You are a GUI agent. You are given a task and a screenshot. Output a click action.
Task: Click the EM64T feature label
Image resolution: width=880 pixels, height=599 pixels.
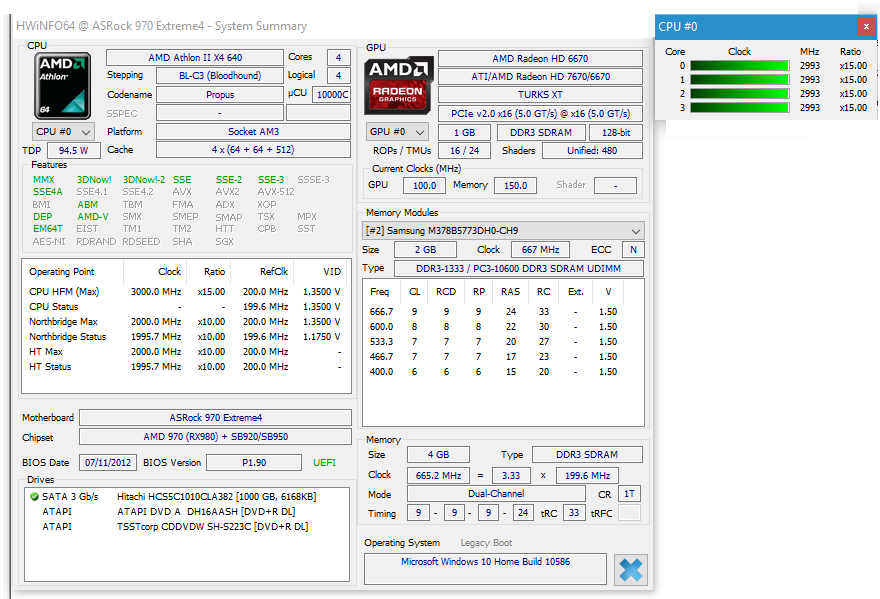[48, 229]
